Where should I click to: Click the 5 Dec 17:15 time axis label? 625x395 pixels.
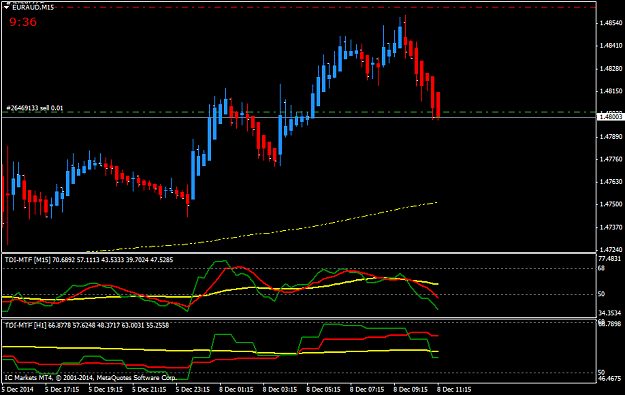click(62, 389)
